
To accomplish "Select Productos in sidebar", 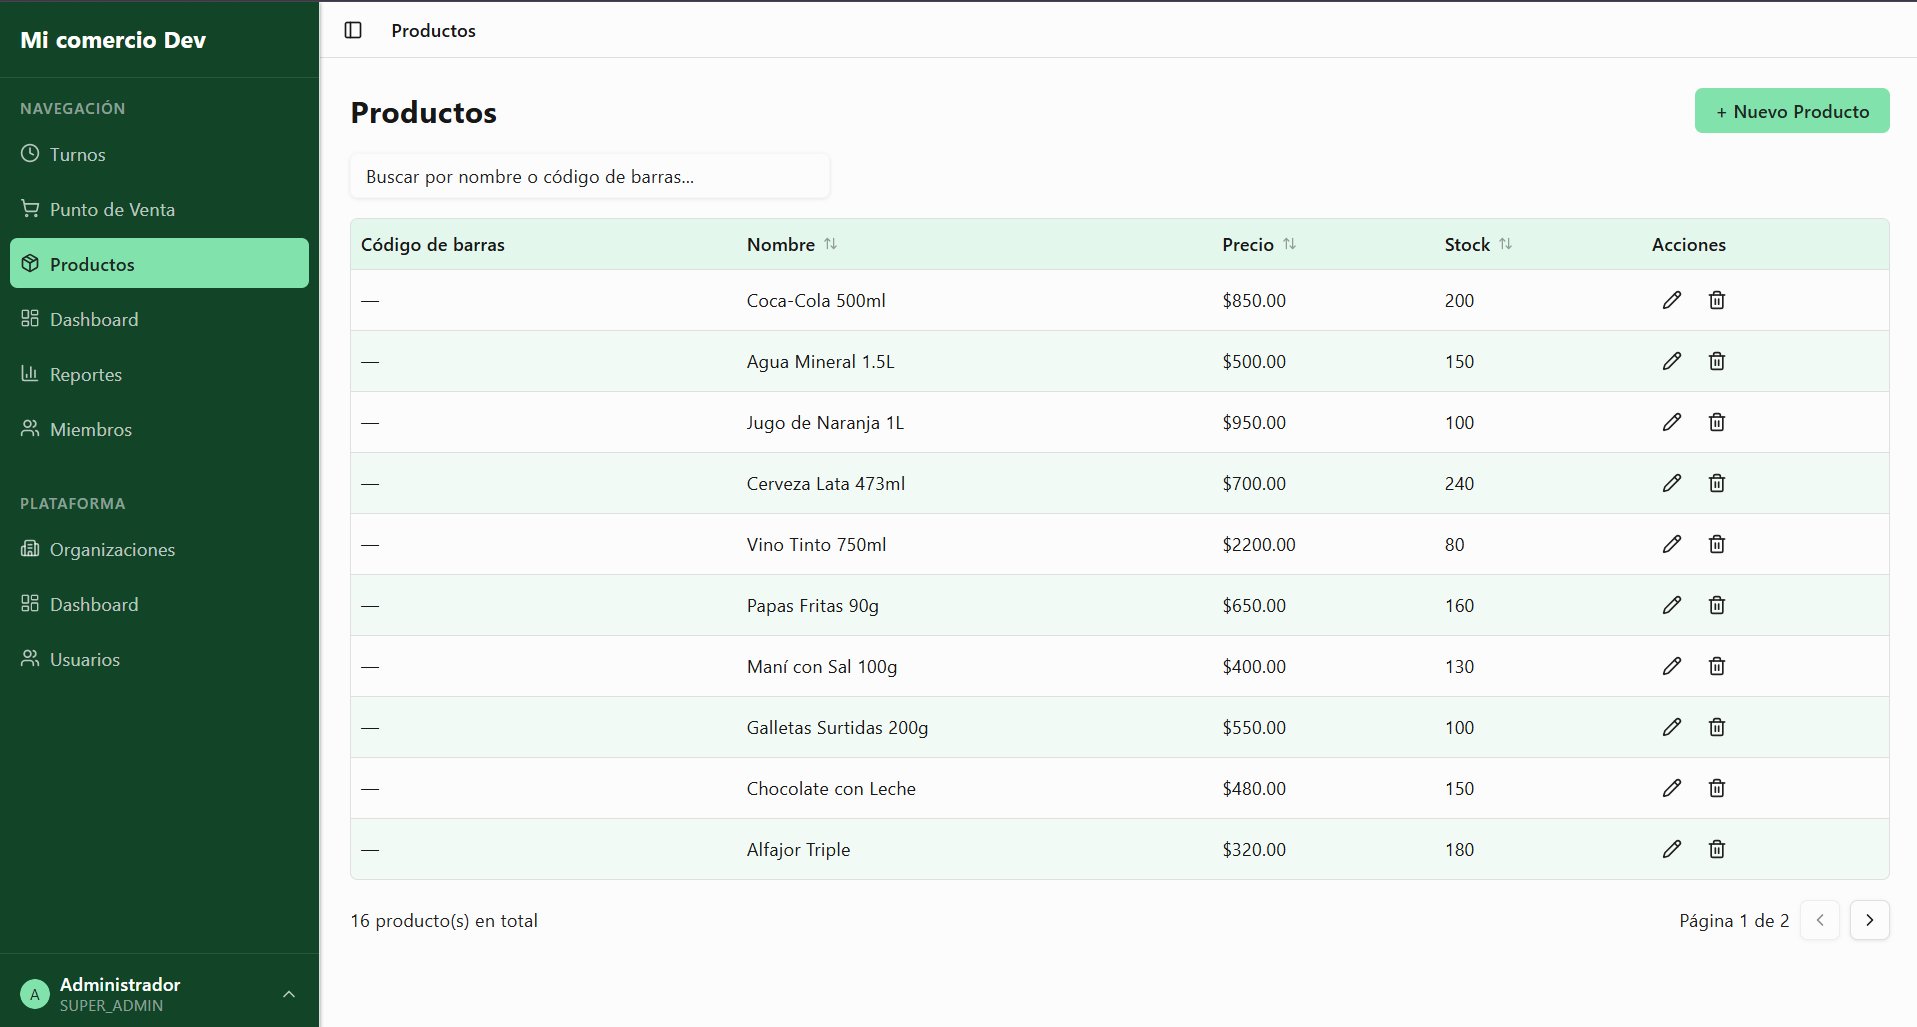I will click(x=159, y=263).
